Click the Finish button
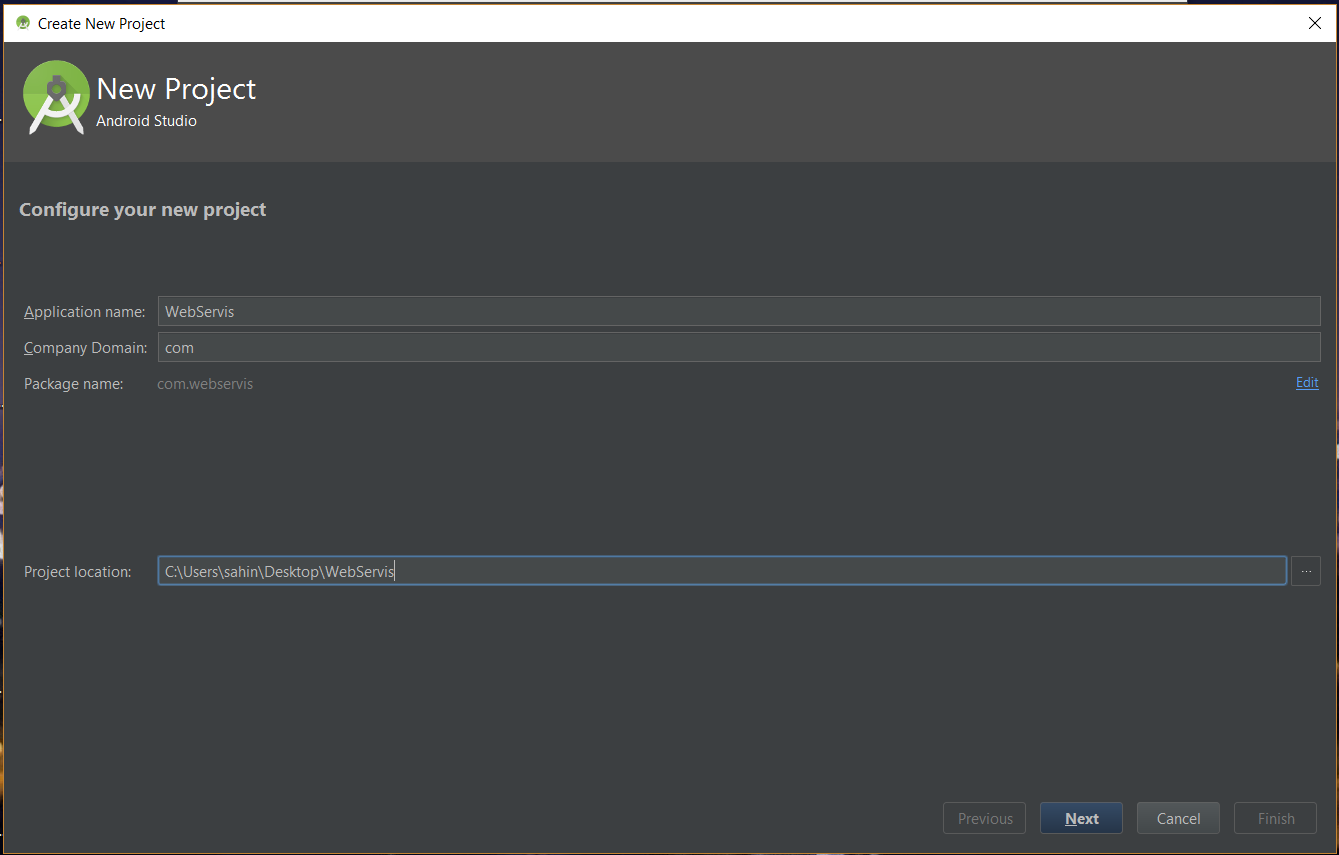This screenshot has height=855, width=1339. click(1276, 818)
